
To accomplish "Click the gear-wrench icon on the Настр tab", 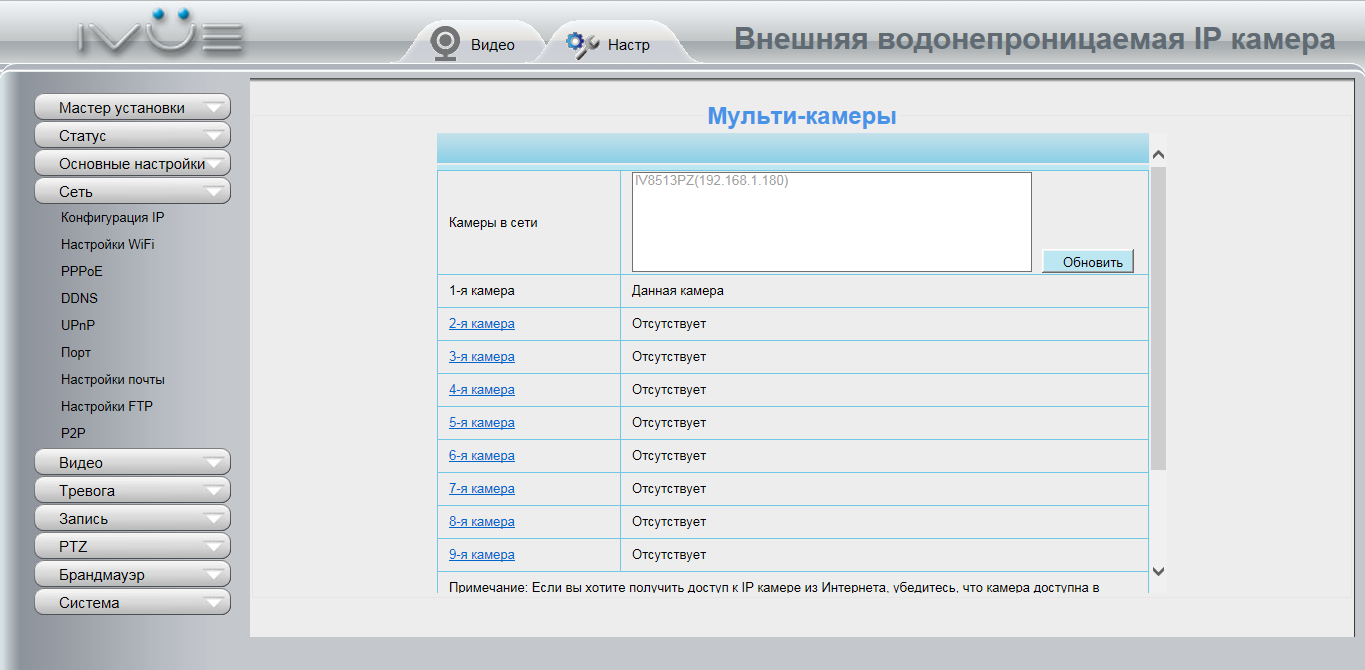I will click(582, 44).
